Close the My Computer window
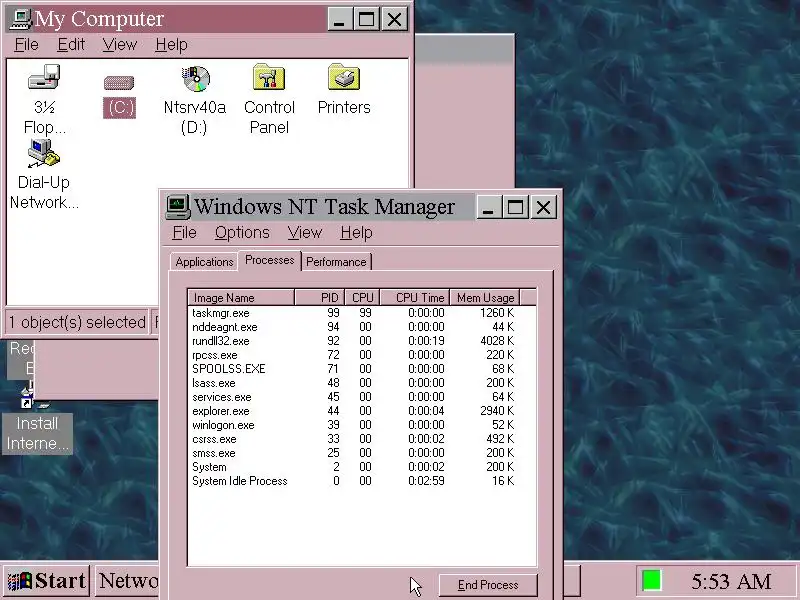Viewport: 800px width, 600px height. pos(394,19)
